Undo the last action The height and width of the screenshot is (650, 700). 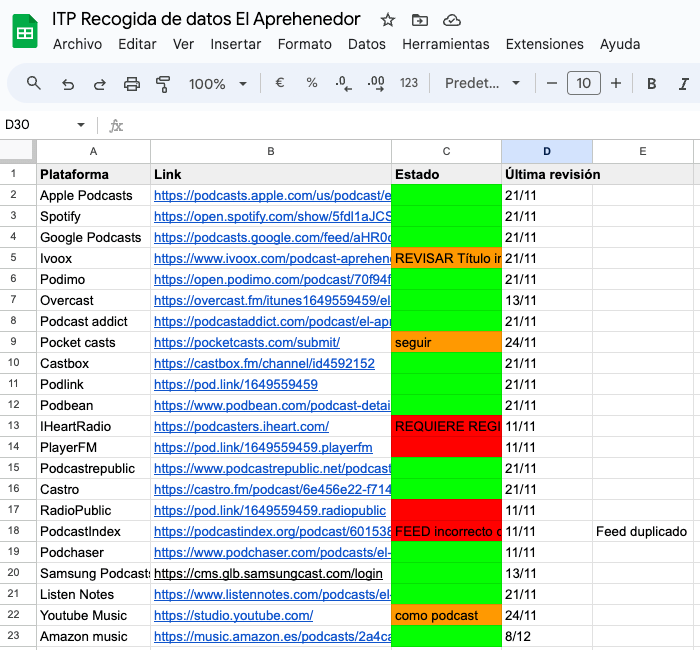pos(68,83)
